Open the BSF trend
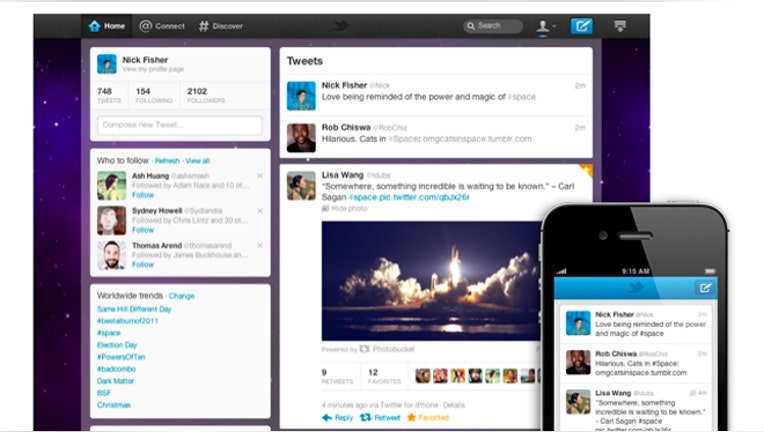This screenshot has width=764, height=432. pyautogui.click(x=104, y=393)
